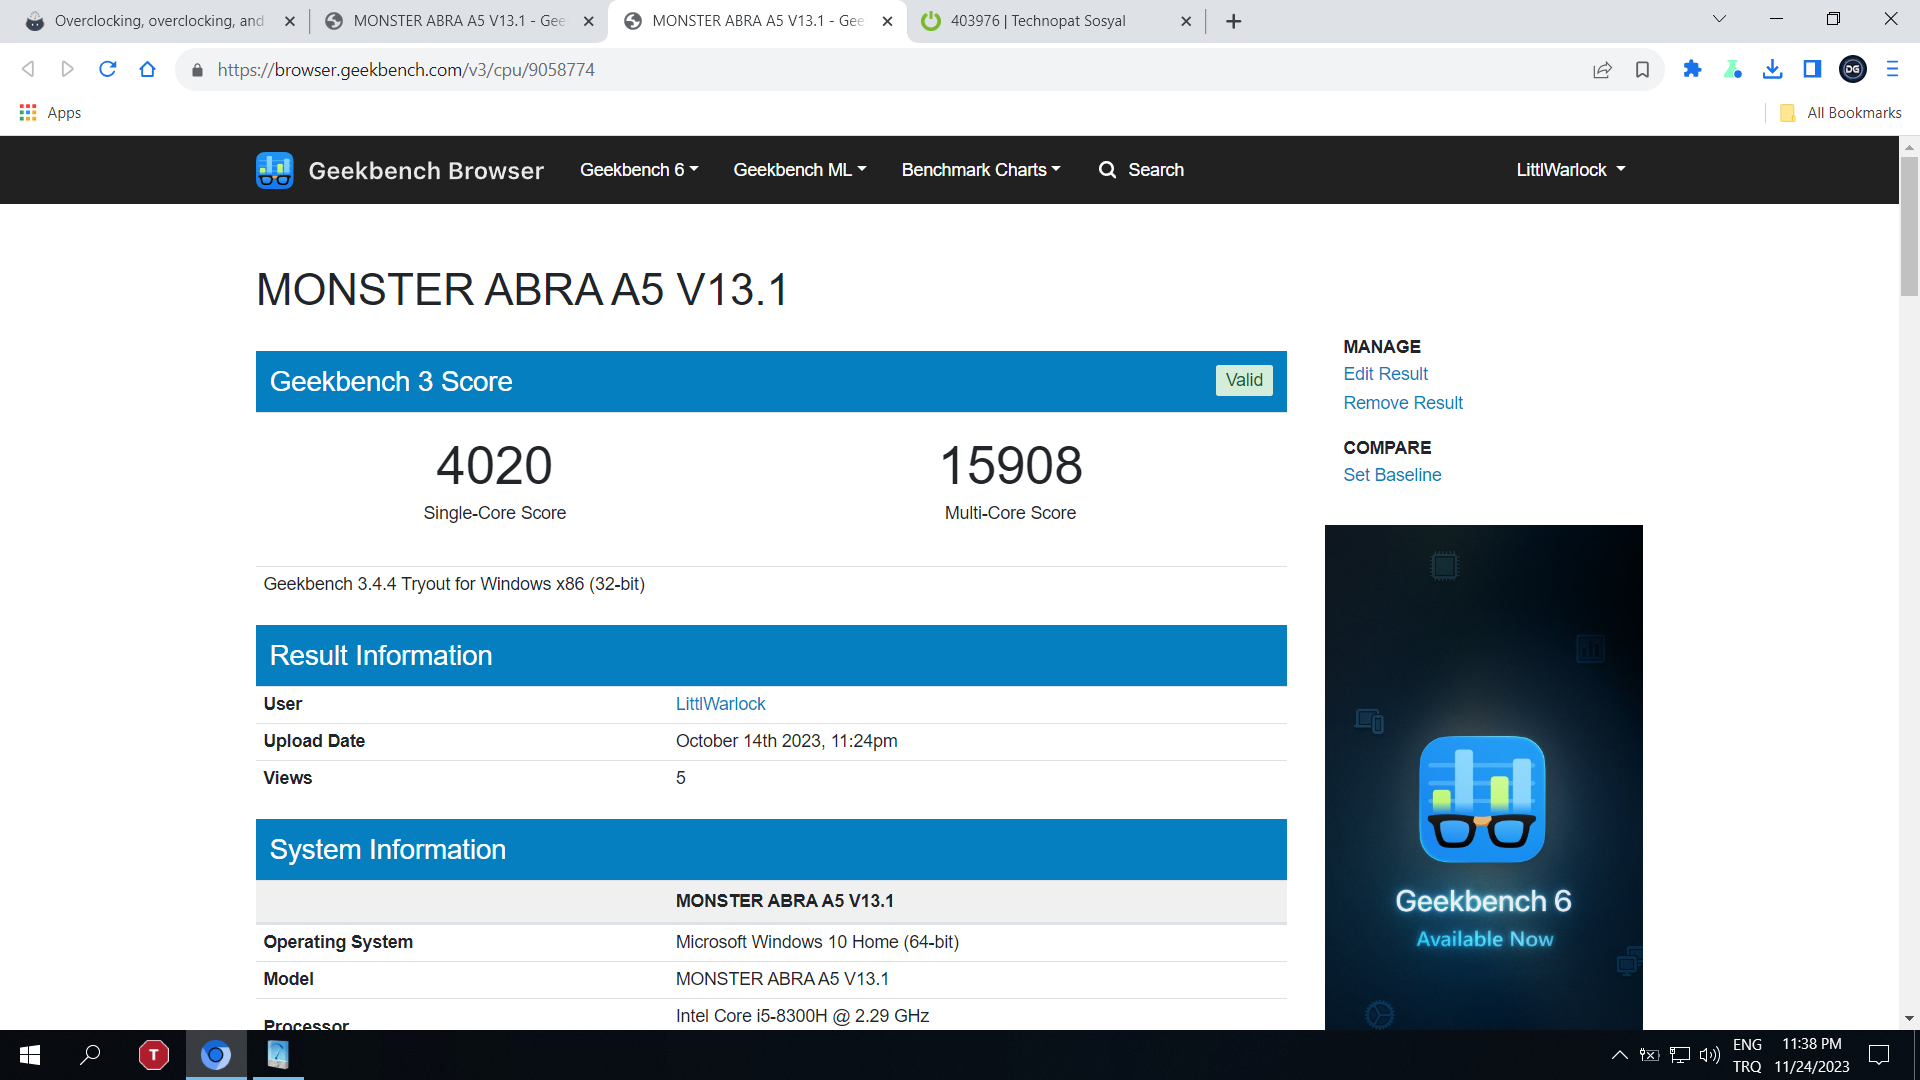
Task: Open the LittlWarlock account dropdown
Action: pyautogui.click(x=1571, y=170)
